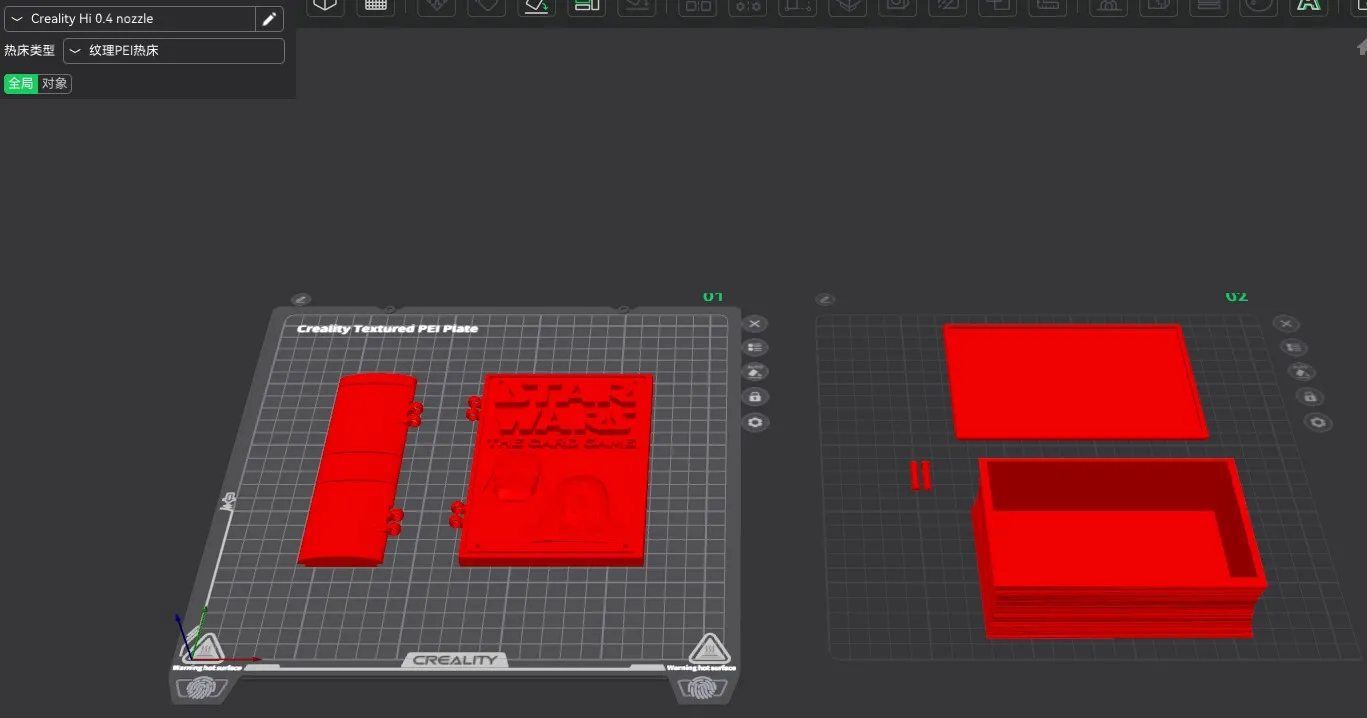Open plate 02 settings gear icon
Image resolution: width=1367 pixels, height=718 pixels.
pos(1319,423)
